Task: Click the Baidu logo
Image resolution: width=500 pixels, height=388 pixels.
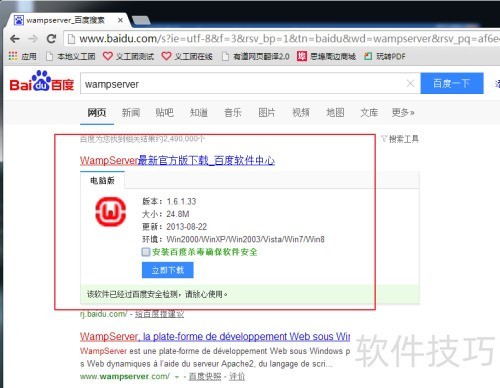Action: [x=42, y=81]
